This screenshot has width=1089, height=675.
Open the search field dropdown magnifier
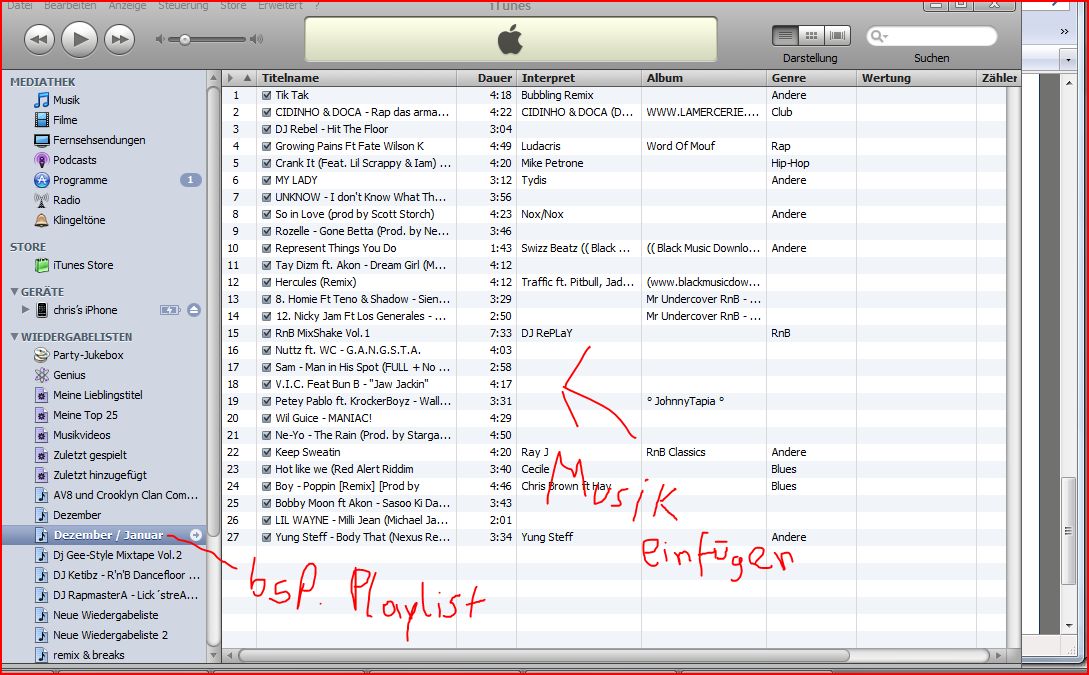pyautogui.click(x=880, y=37)
